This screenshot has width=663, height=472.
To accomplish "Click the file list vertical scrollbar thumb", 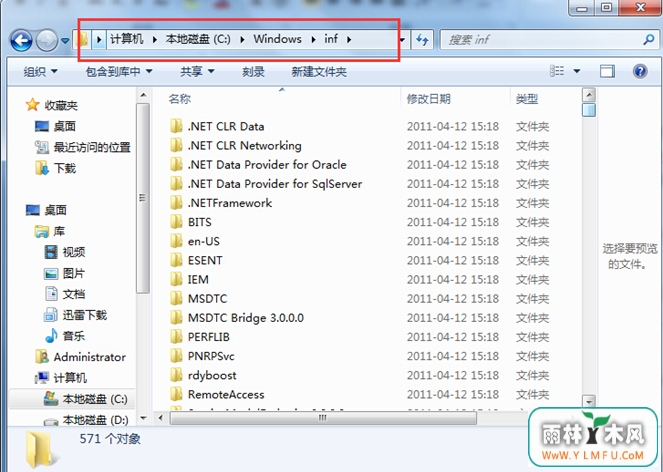I will pyautogui.click(x=589, y=110).
